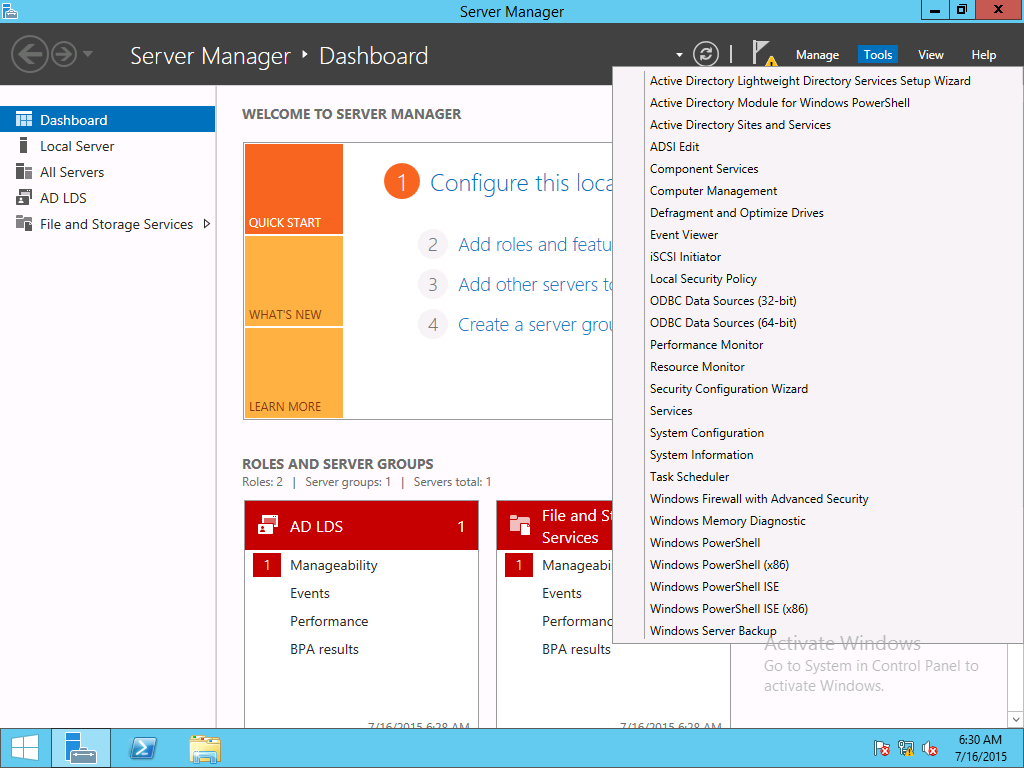
Task: Open Windows Server Backup
Action: [713, 631]
